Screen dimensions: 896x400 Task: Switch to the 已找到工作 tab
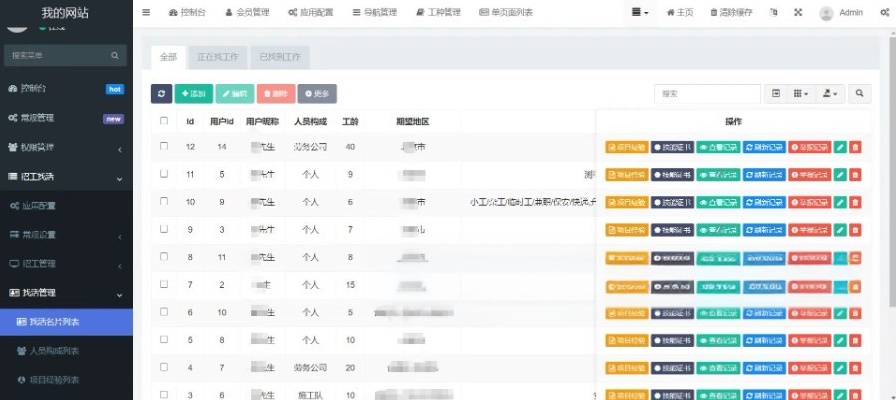(280, 57)
